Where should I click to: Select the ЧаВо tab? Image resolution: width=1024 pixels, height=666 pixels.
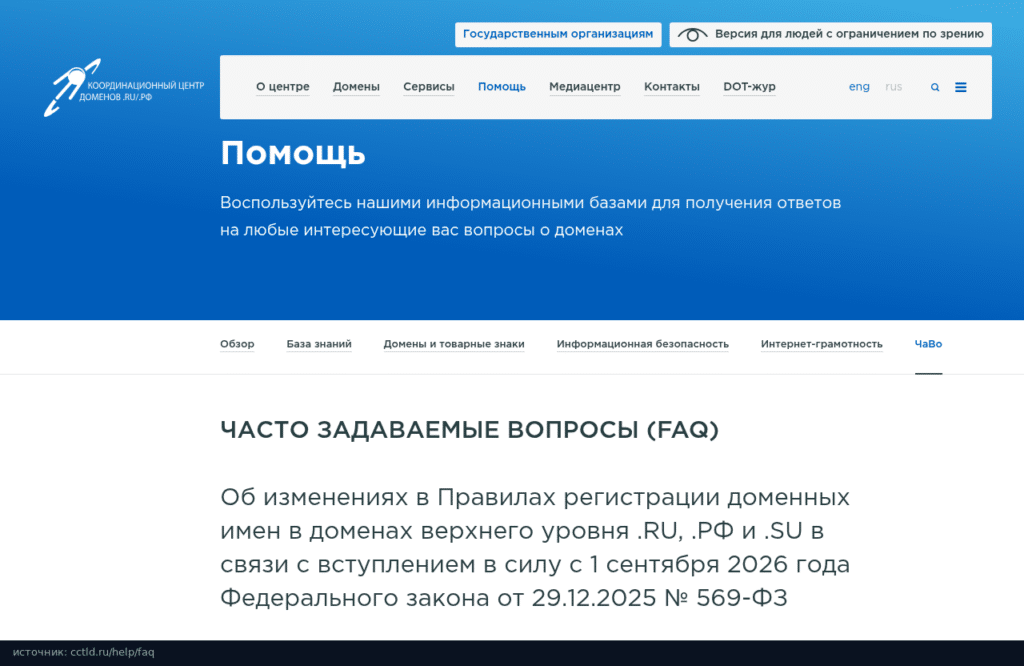tap(928, 344)
